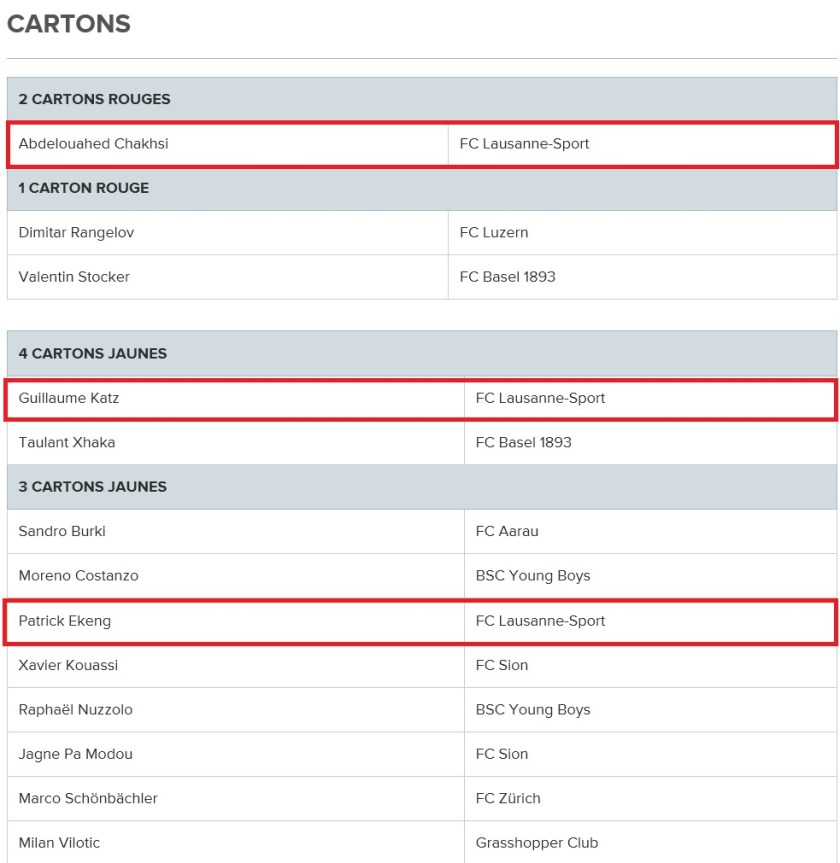840x863 pixels.
Task: Select the Patrick Ekeng player name
Action: (64, 621)
